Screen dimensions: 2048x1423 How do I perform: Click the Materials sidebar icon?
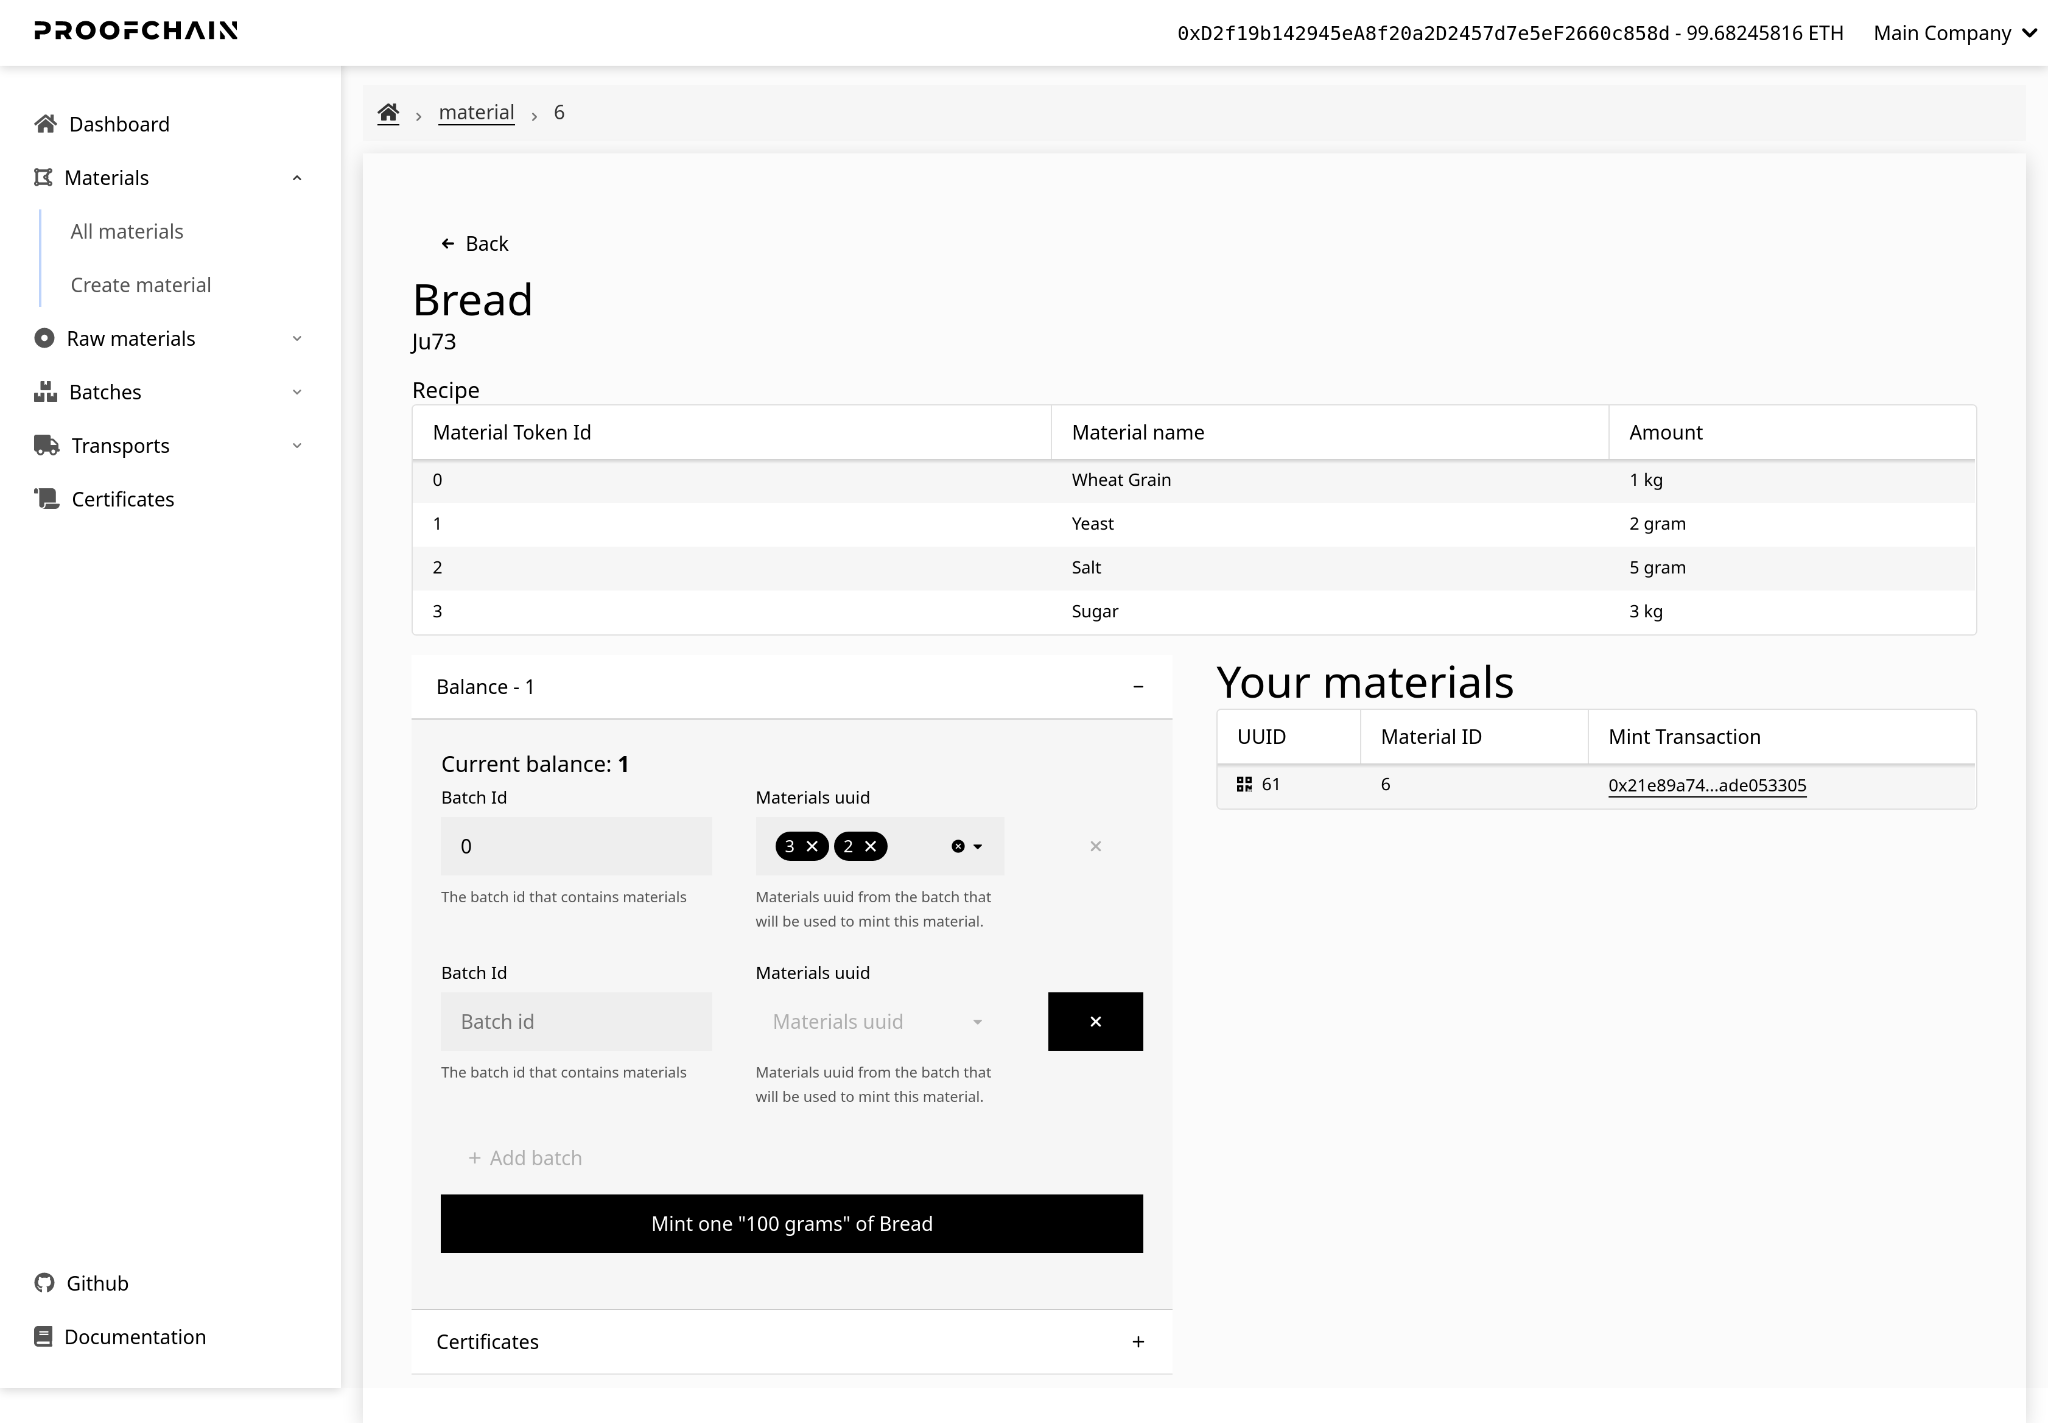tap(44, 176)
